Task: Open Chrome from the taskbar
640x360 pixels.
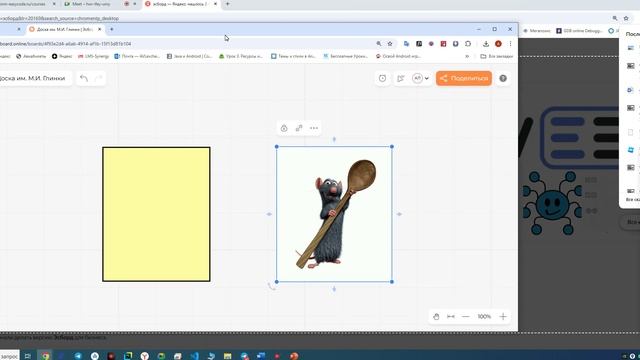Action: 45,356
